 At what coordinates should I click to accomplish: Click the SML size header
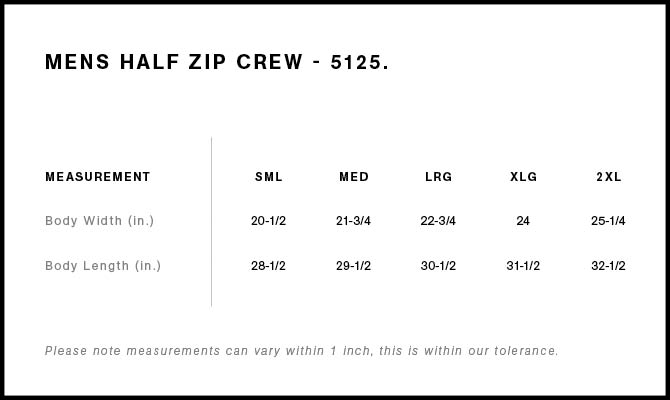[269, 177]
